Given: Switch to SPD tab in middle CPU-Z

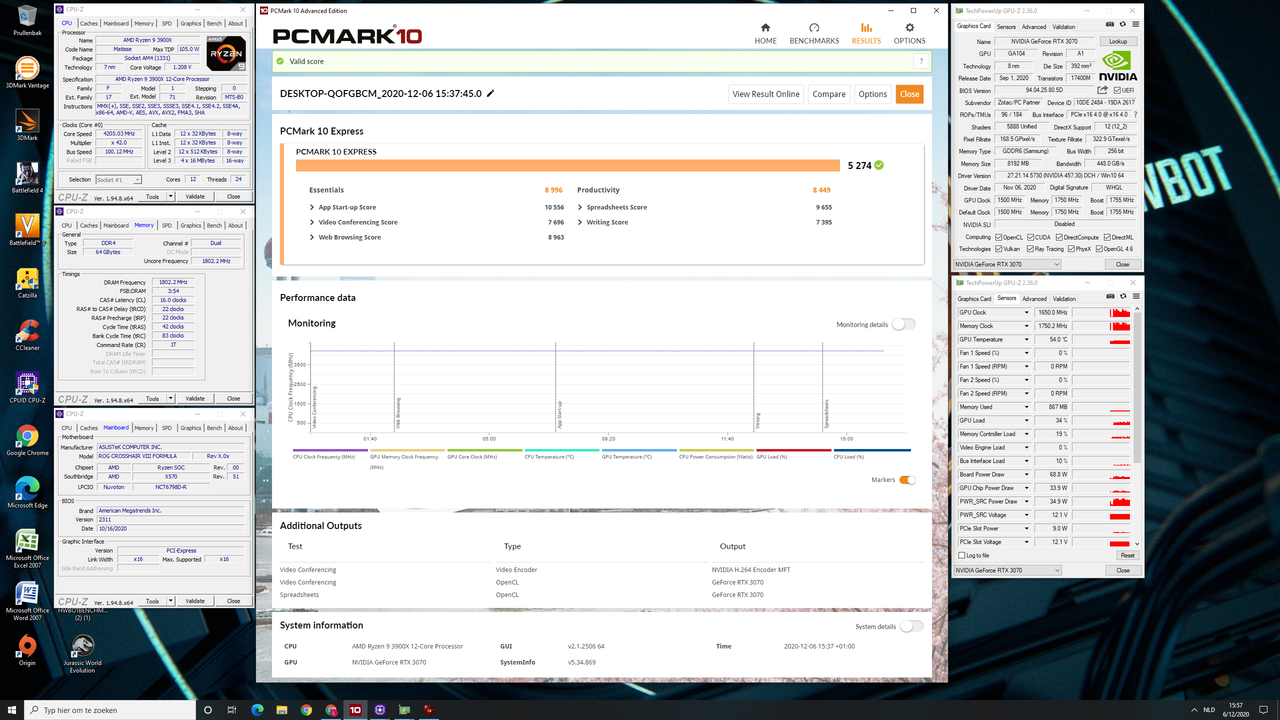Looking at the screenshot, I should (167, 225).
